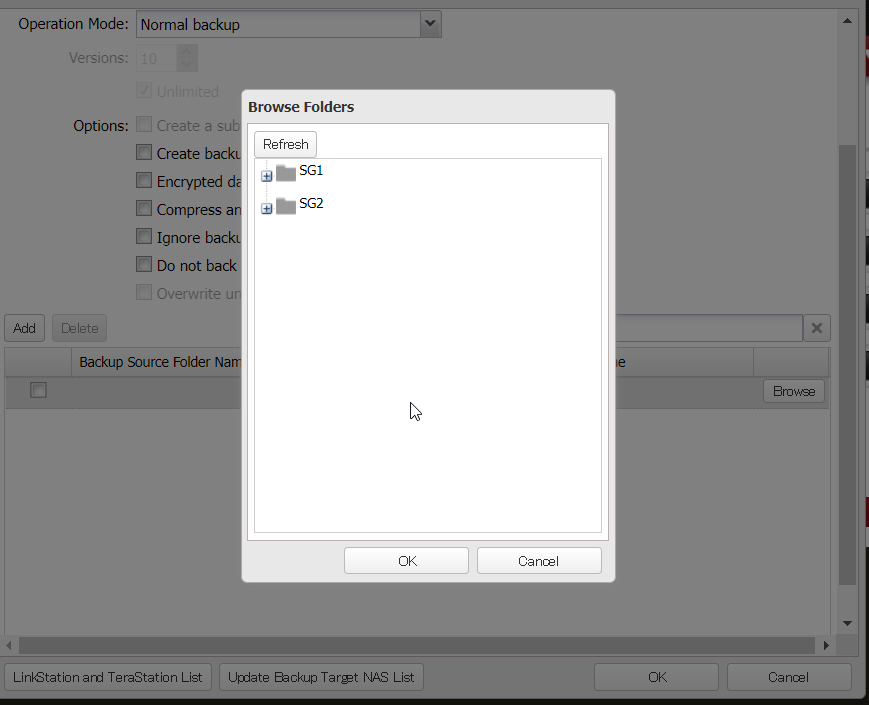
Task: Click Update Backup Target NAS List
Action: point(321,677)
